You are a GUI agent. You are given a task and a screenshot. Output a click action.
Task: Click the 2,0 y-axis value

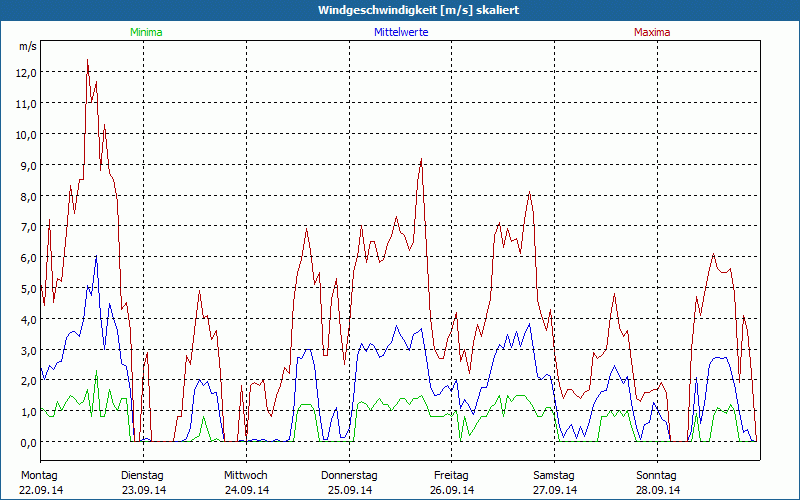pyautogui.click(x=29, y=381)
